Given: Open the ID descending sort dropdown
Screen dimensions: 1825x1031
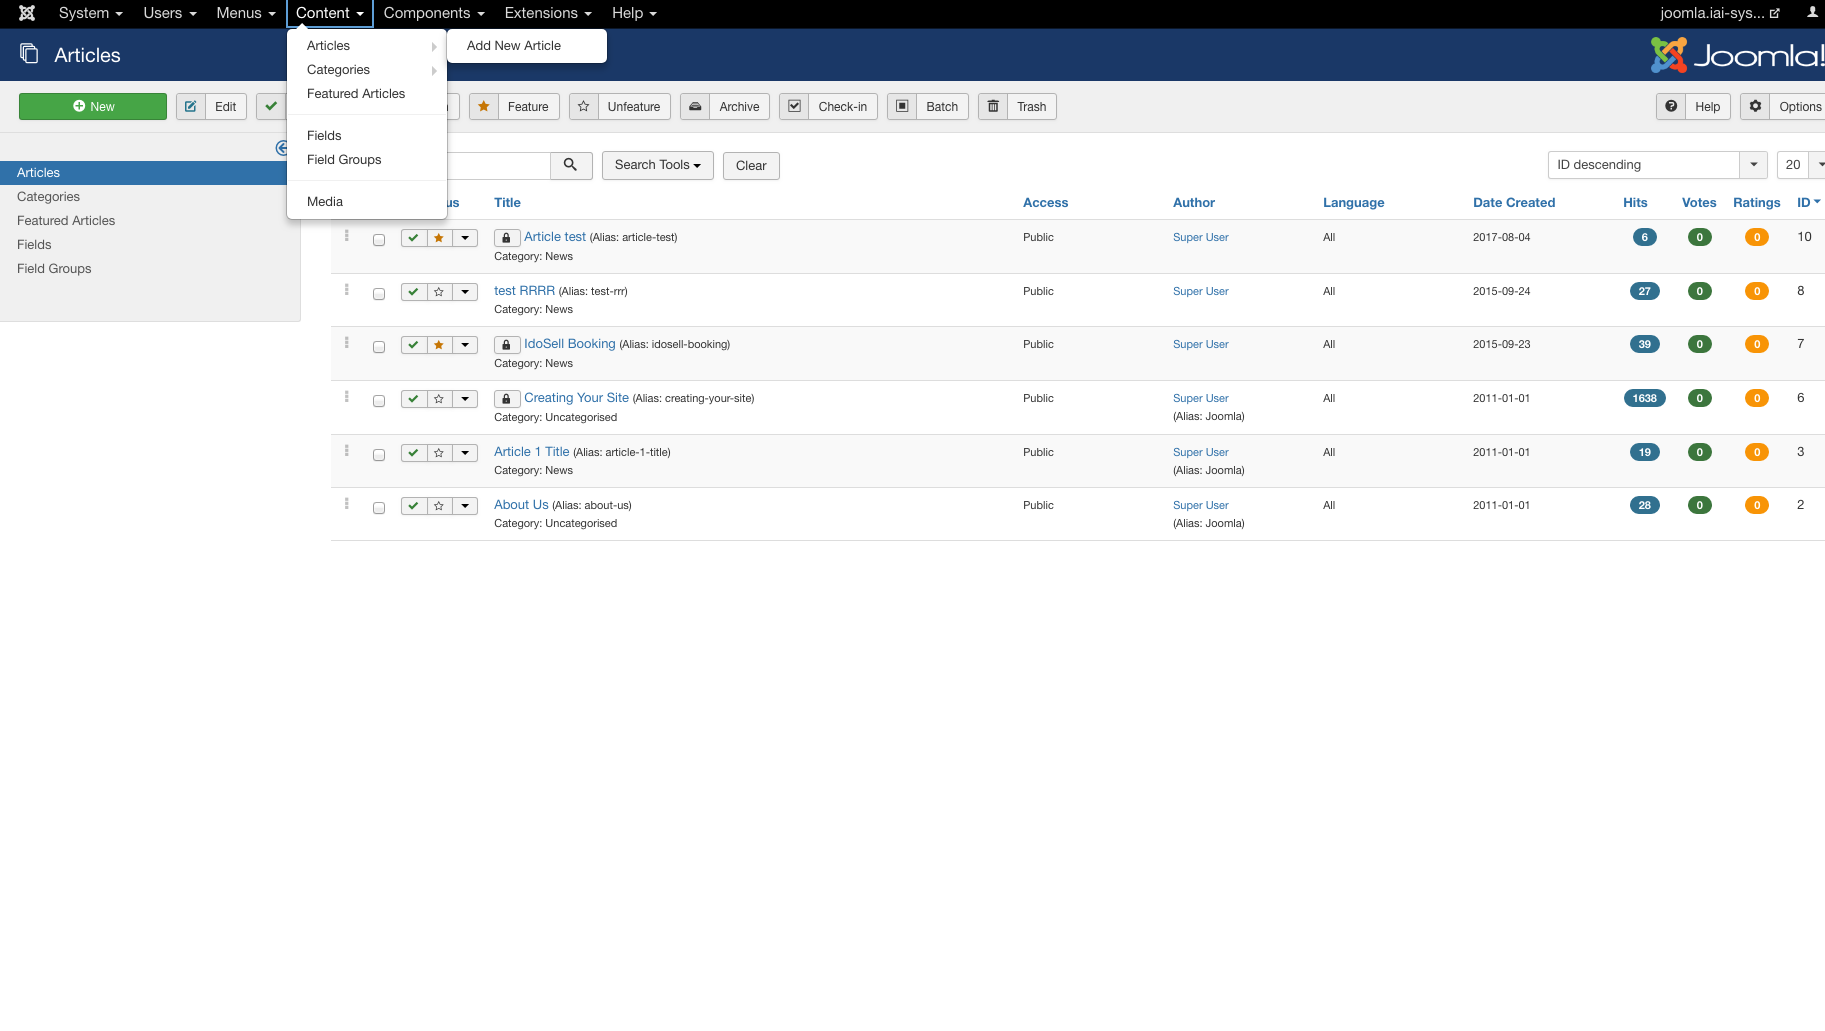Looking at the screenshot, I should click(1658, 165).
